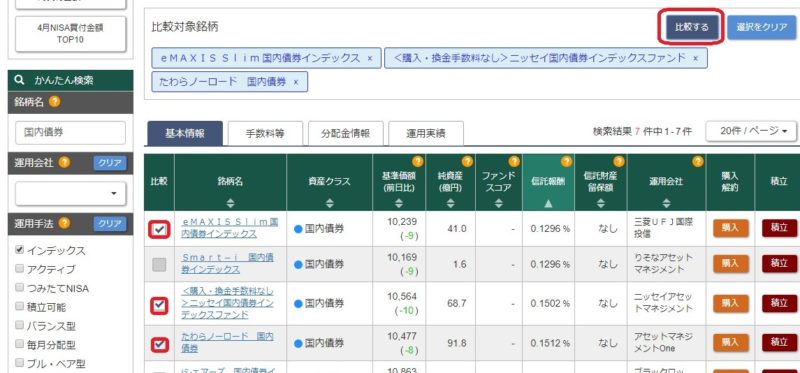The height and width of the screenshot is (373, 800).
Task: Click クリア button next to 運用会社
Action: point(110,163)
